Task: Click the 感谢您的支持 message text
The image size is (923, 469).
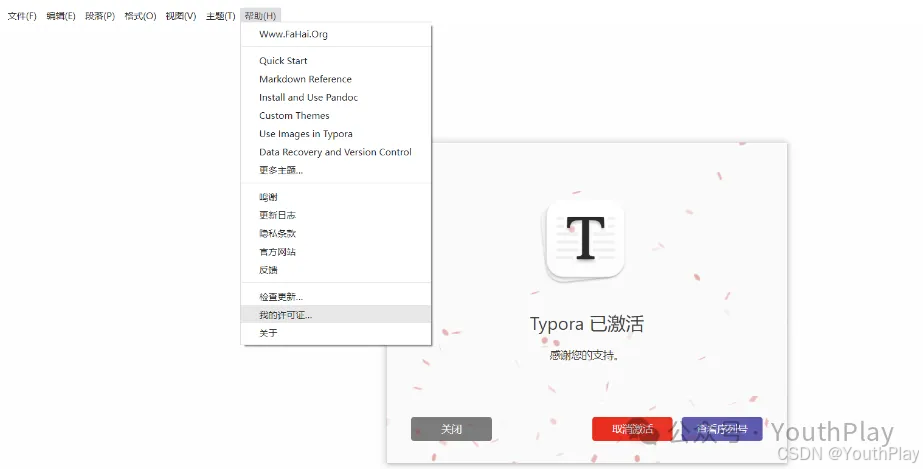Action: pos(584,355)
